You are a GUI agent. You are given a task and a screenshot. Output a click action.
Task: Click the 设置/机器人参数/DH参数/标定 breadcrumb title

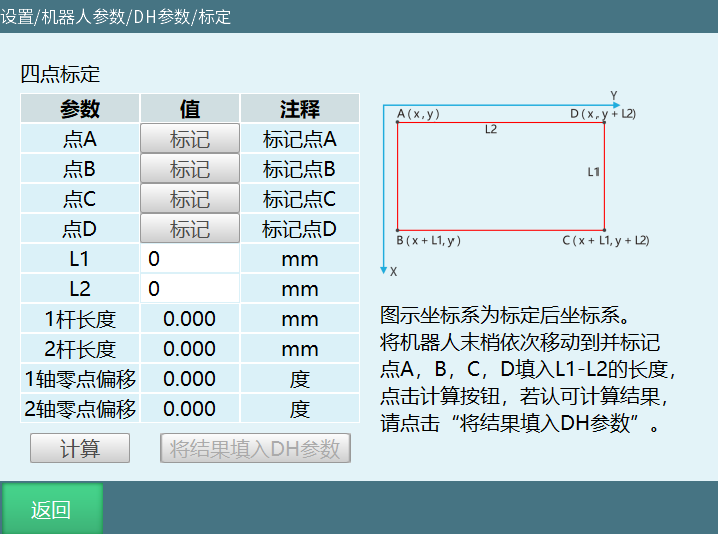coord(115,16)
